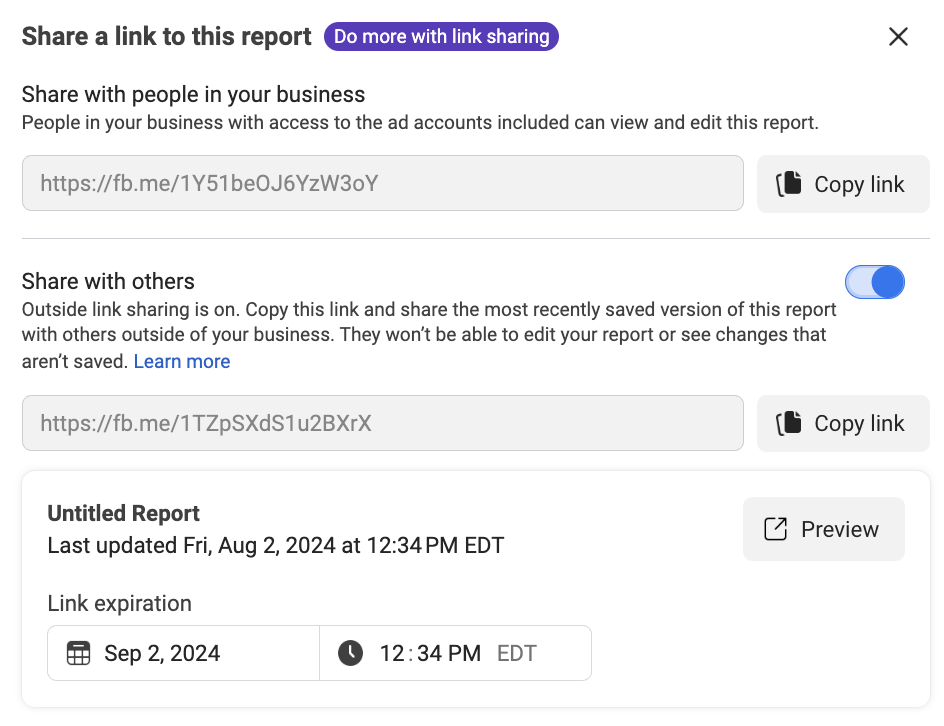This screenshot has height=726, width=944.
Task: Select the hour value 12 in expiration time
Action: pyautogui.click(x=392, y=653)
